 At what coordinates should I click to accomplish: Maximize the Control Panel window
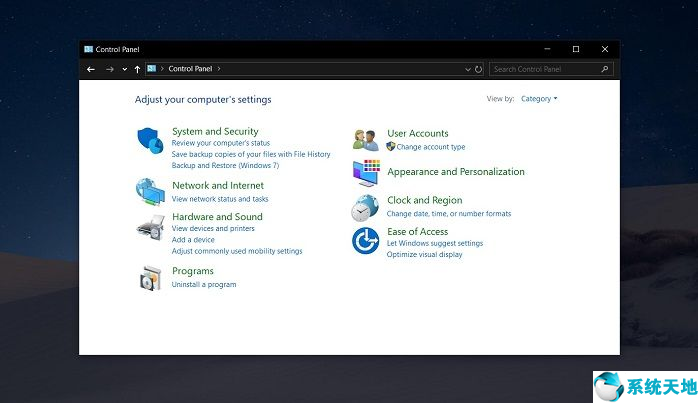576,49
